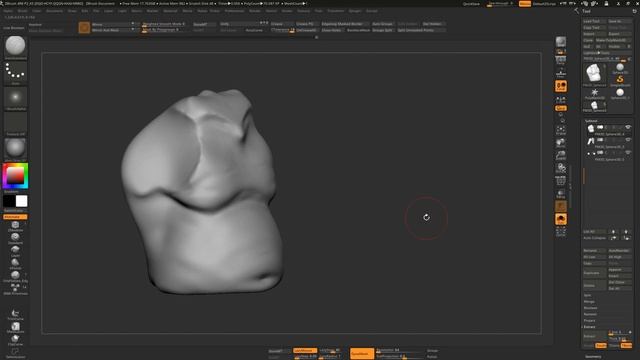This screenshot has width=640, height=360.
Task: Collapse the Subtool section header
Action: pyautogui.click(x=591, y=121)
